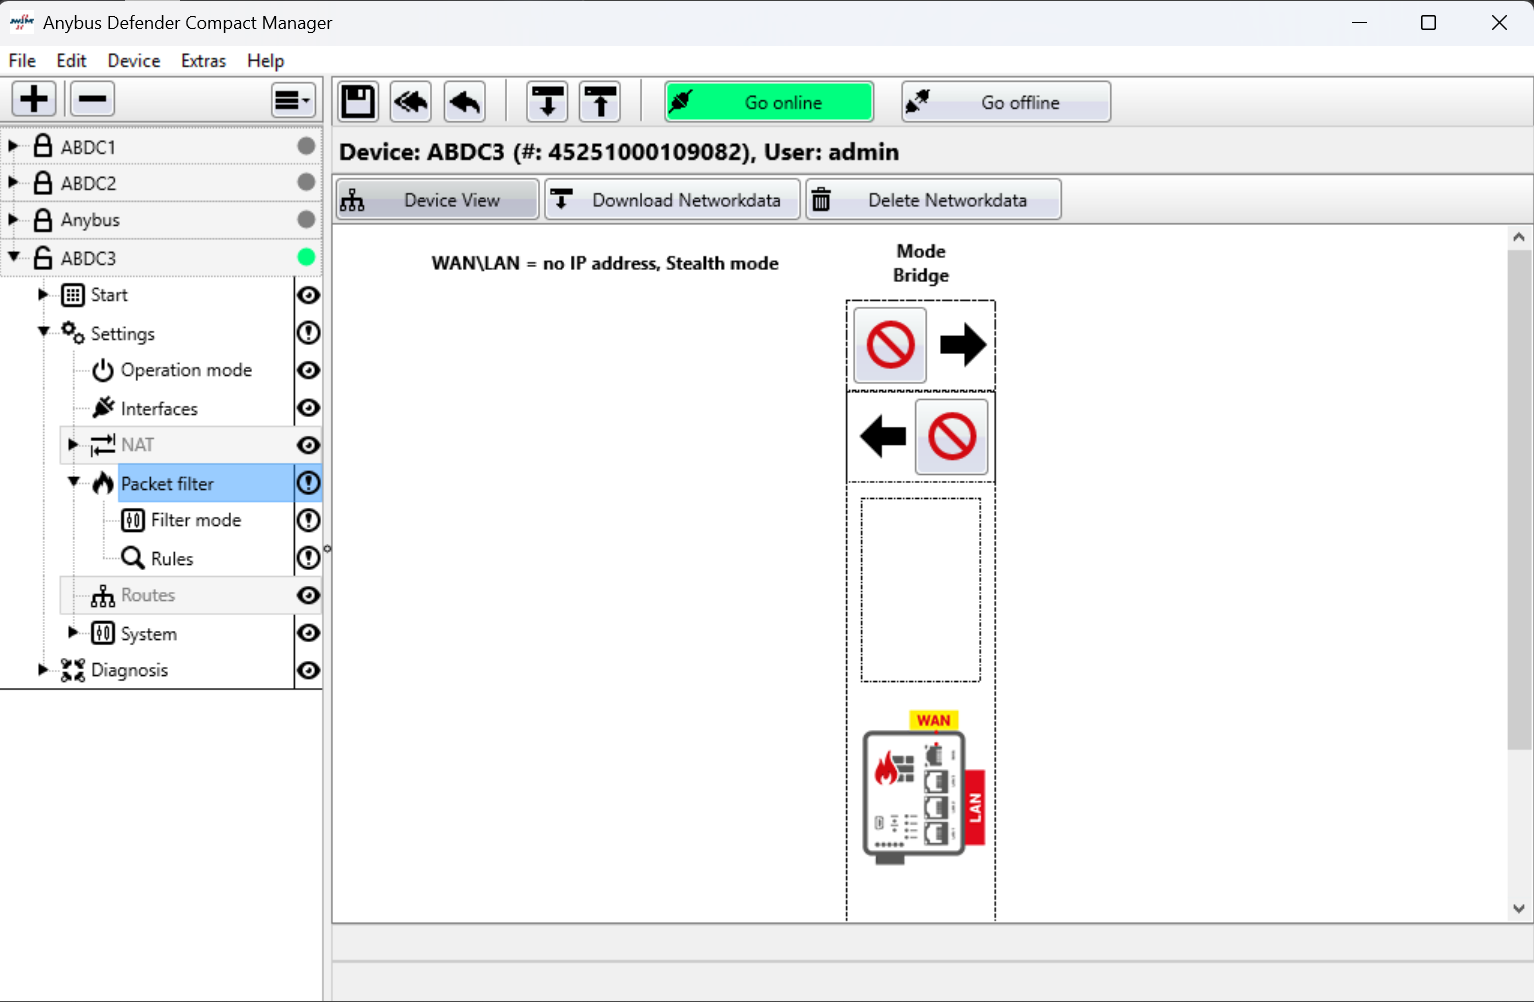
Task: Click the download-arrow toolbar icon
Action: [547, 102]
